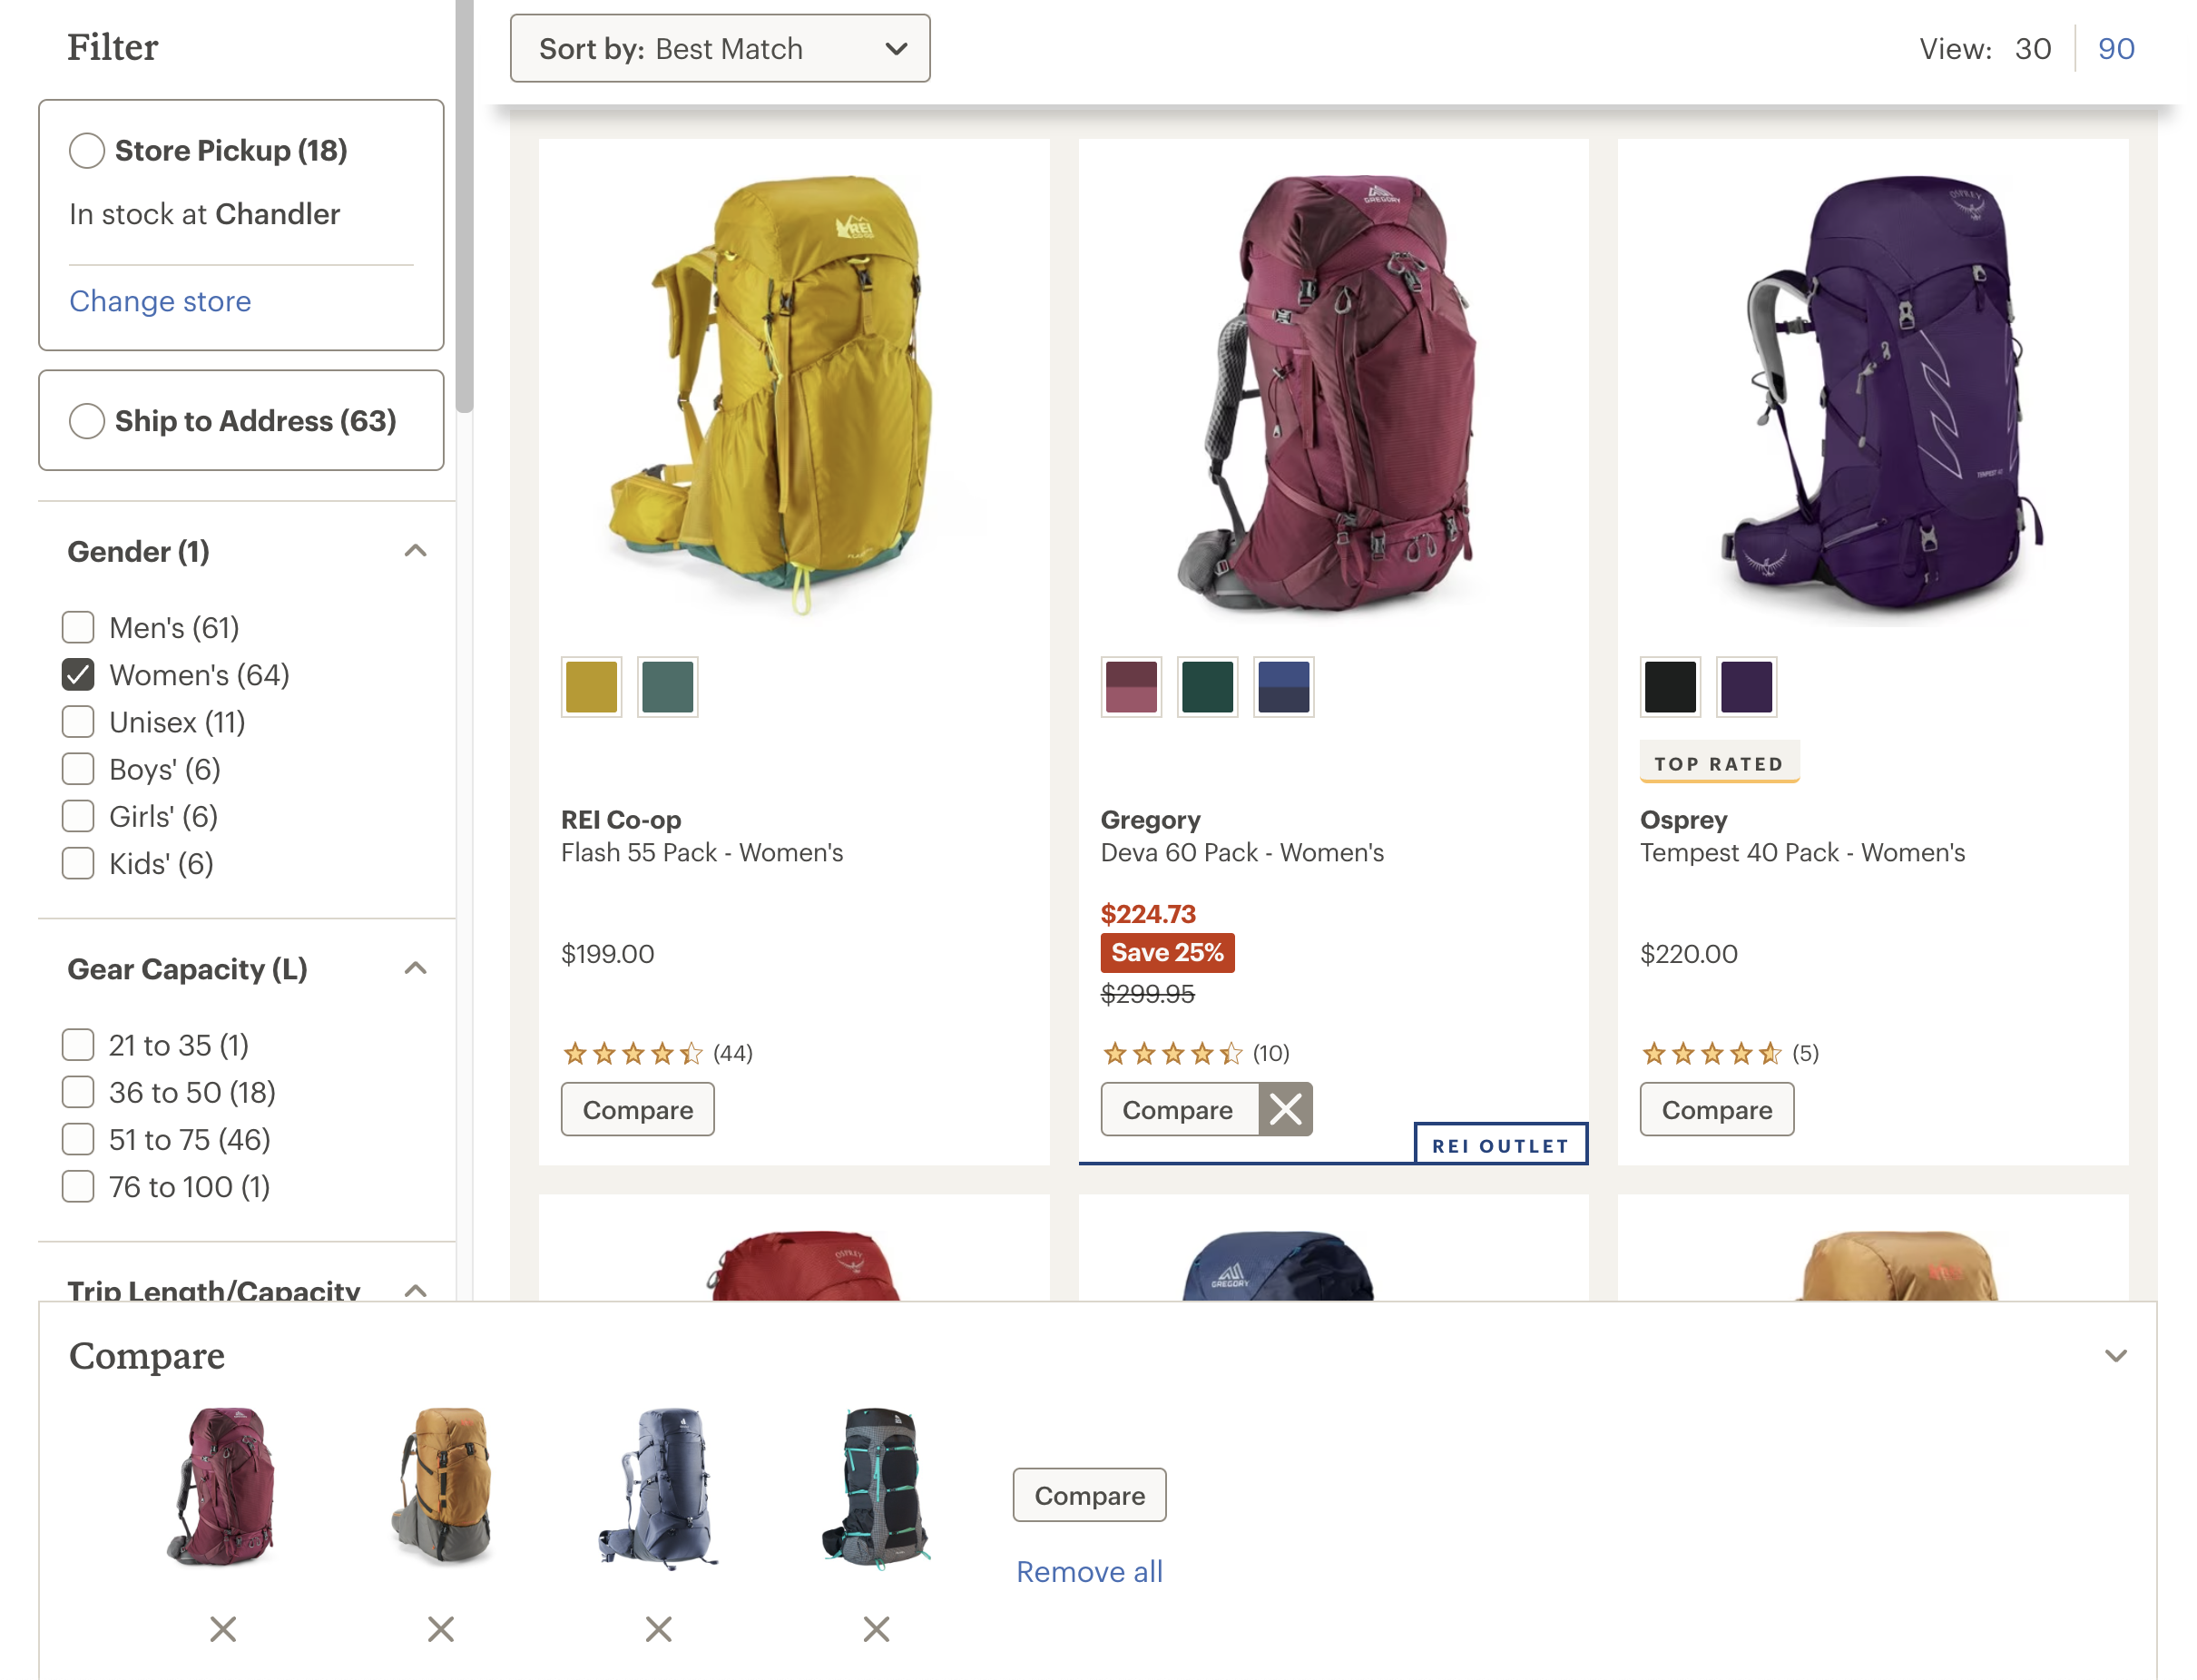Collapse the Gear Capacity filter section

(415, 968)
